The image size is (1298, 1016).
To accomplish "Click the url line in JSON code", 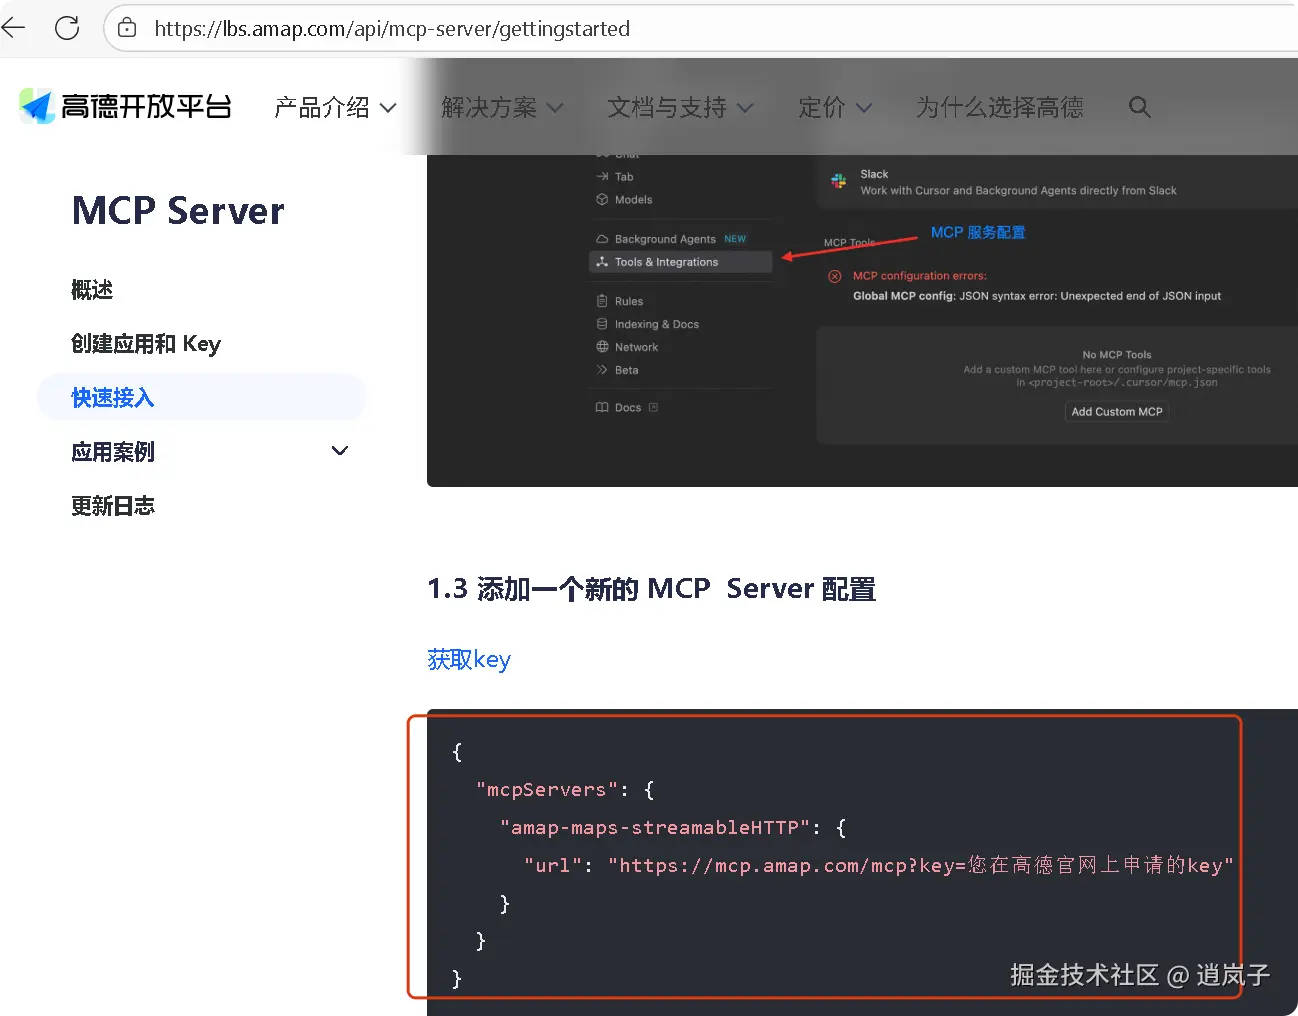I will point(878,865).
